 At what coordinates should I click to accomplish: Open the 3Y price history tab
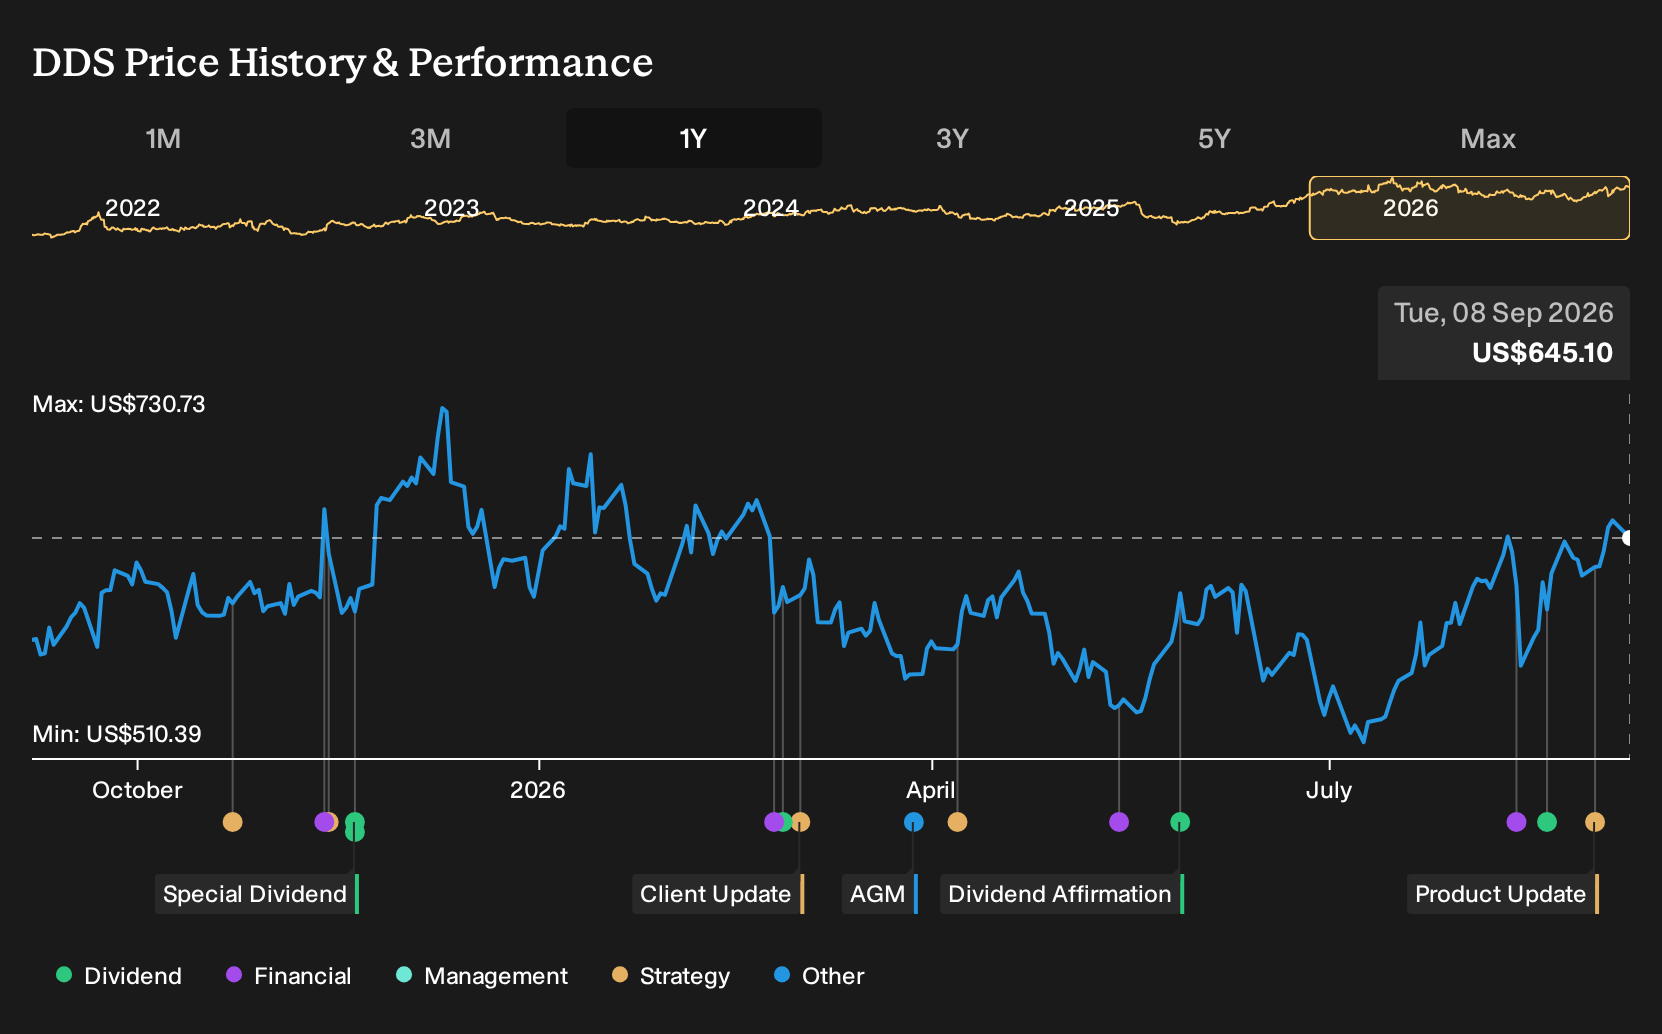click(952, 138)
